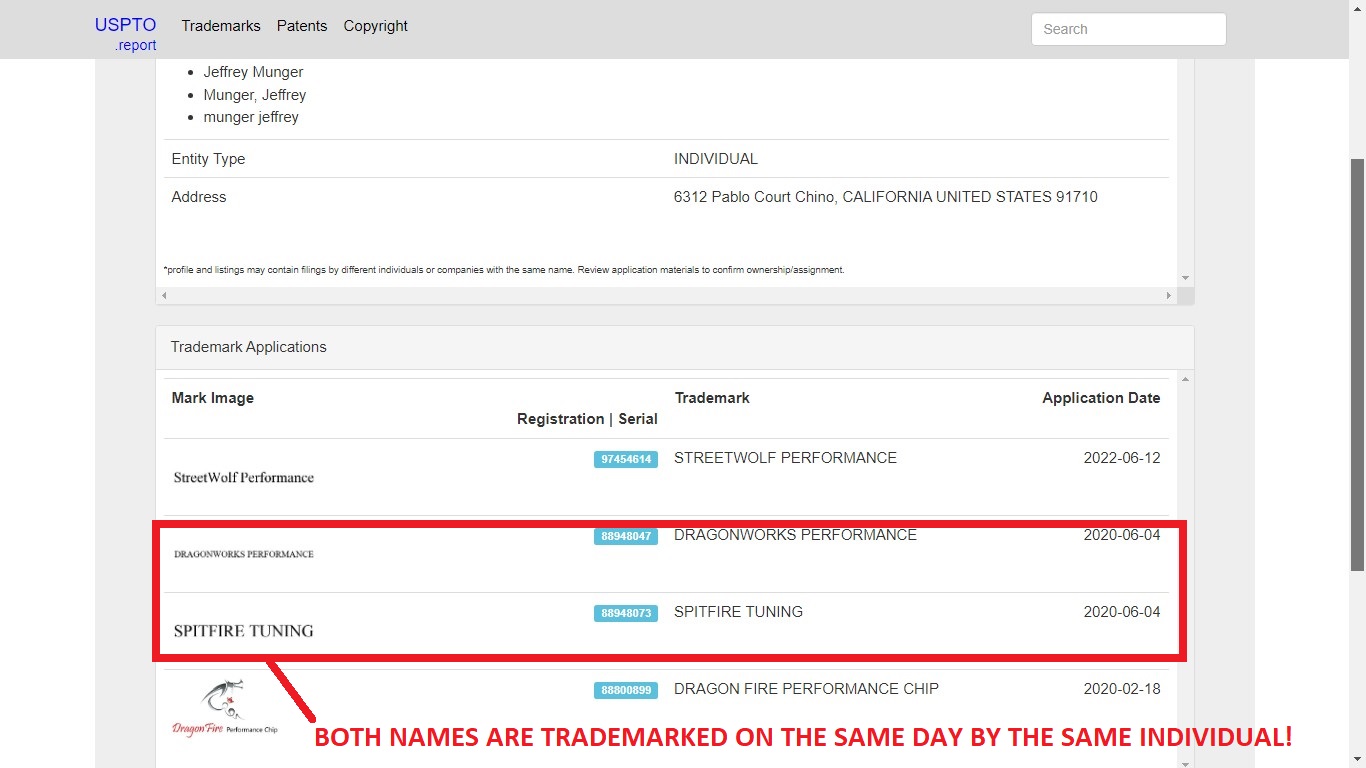This screenshot has width=1366, height=768.
Task: Open the Patents navigation item
Action: 302,26
